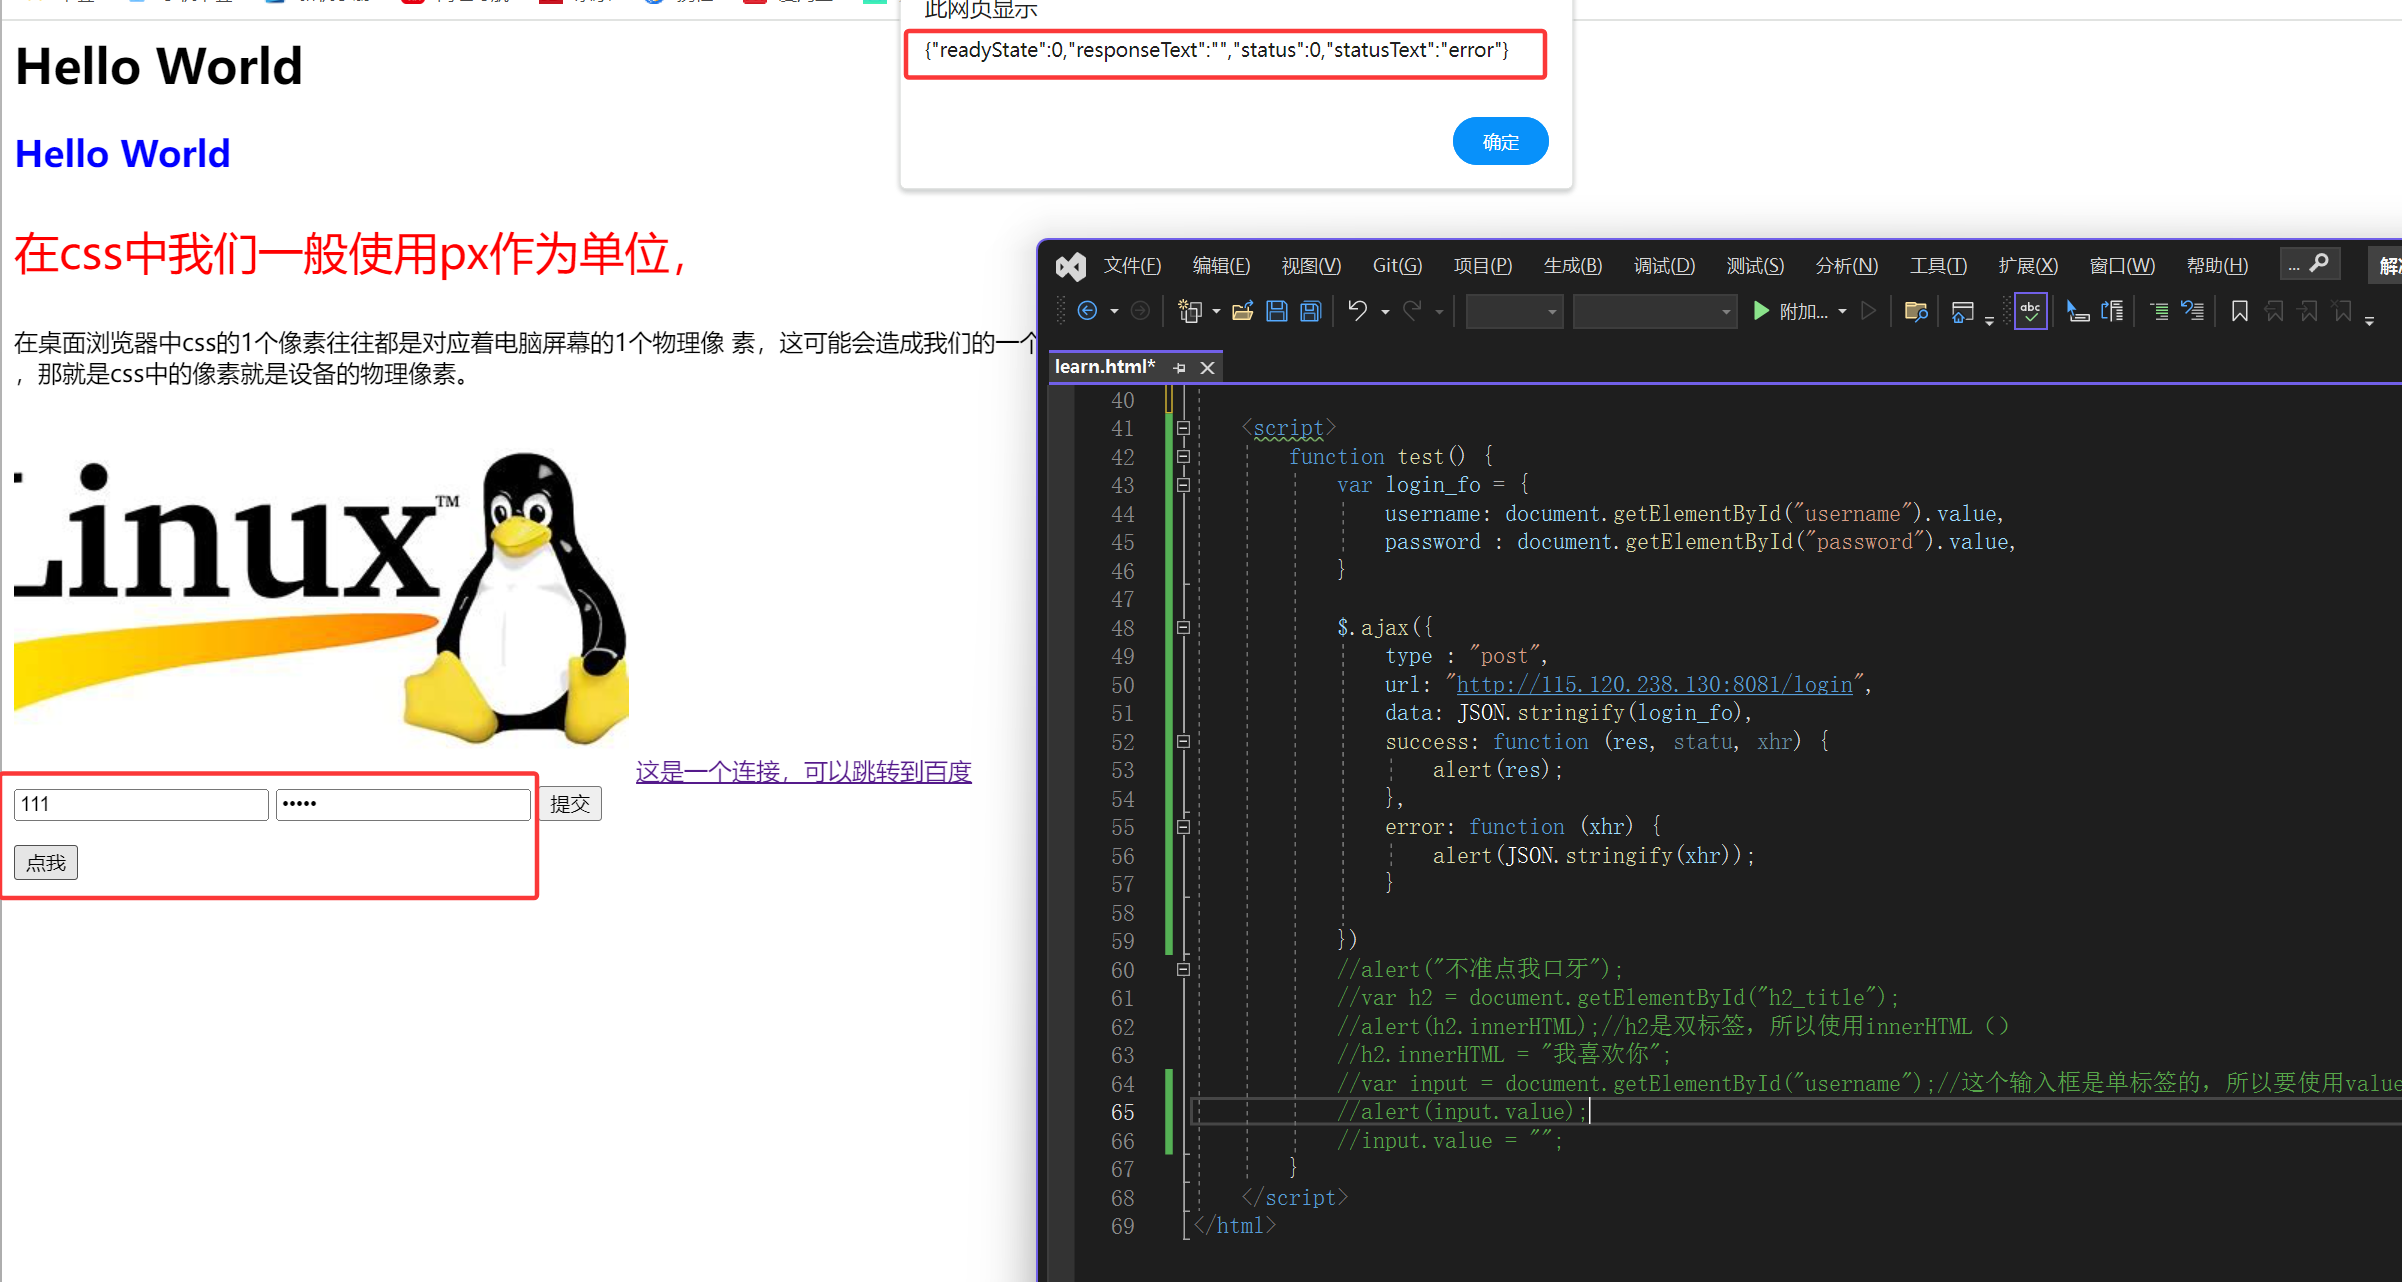
Task: Collapse the comment block at line 60
Action: tap(1183, 970)
